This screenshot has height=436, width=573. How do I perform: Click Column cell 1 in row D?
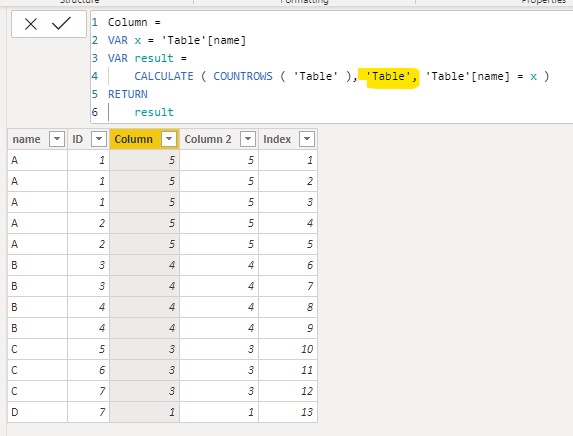[x=144, y=412]
